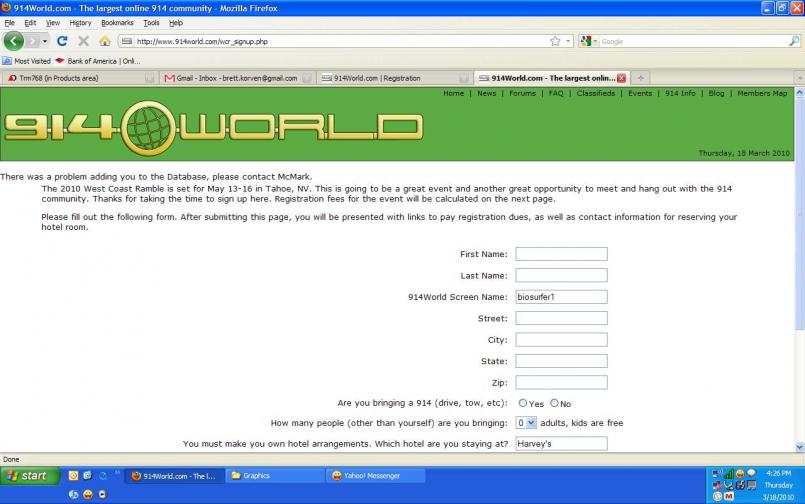Go to Home via the house icon
This screenshot has width=805, height=504.
tap(105, 41)
